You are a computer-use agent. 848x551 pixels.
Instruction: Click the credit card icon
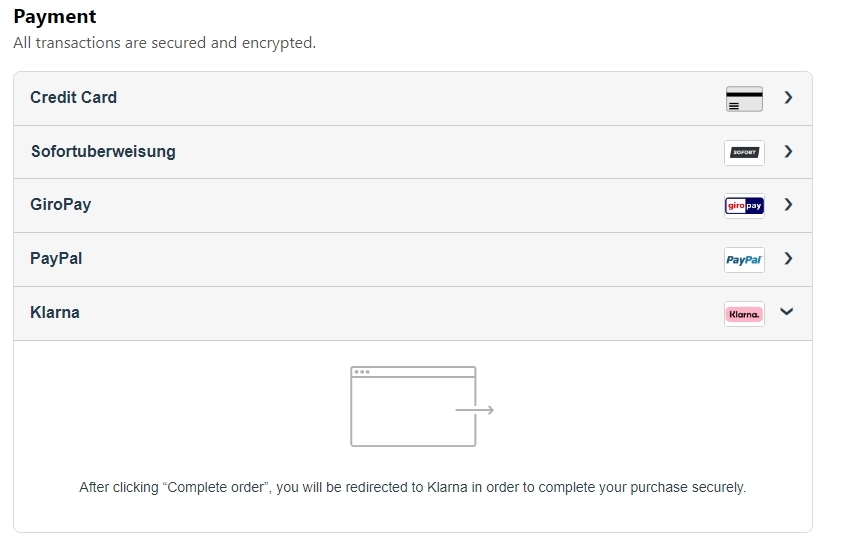[744, 99]
